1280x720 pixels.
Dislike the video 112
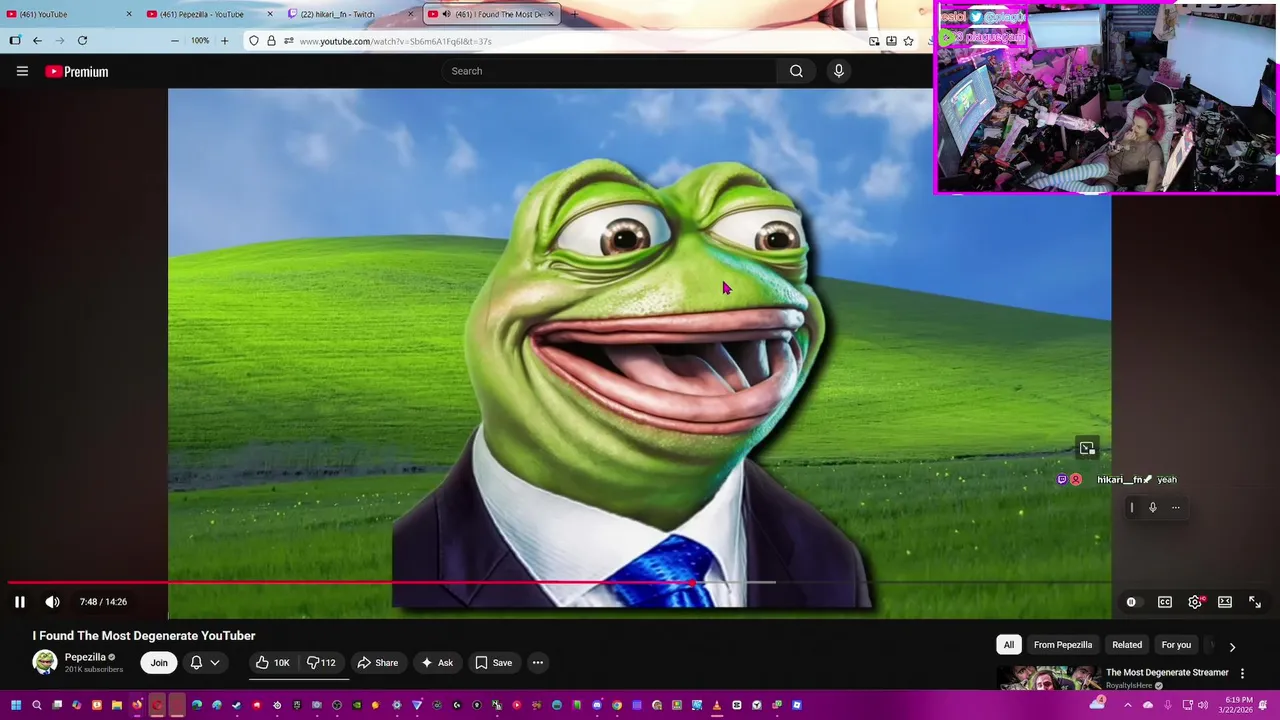[321, 662]
